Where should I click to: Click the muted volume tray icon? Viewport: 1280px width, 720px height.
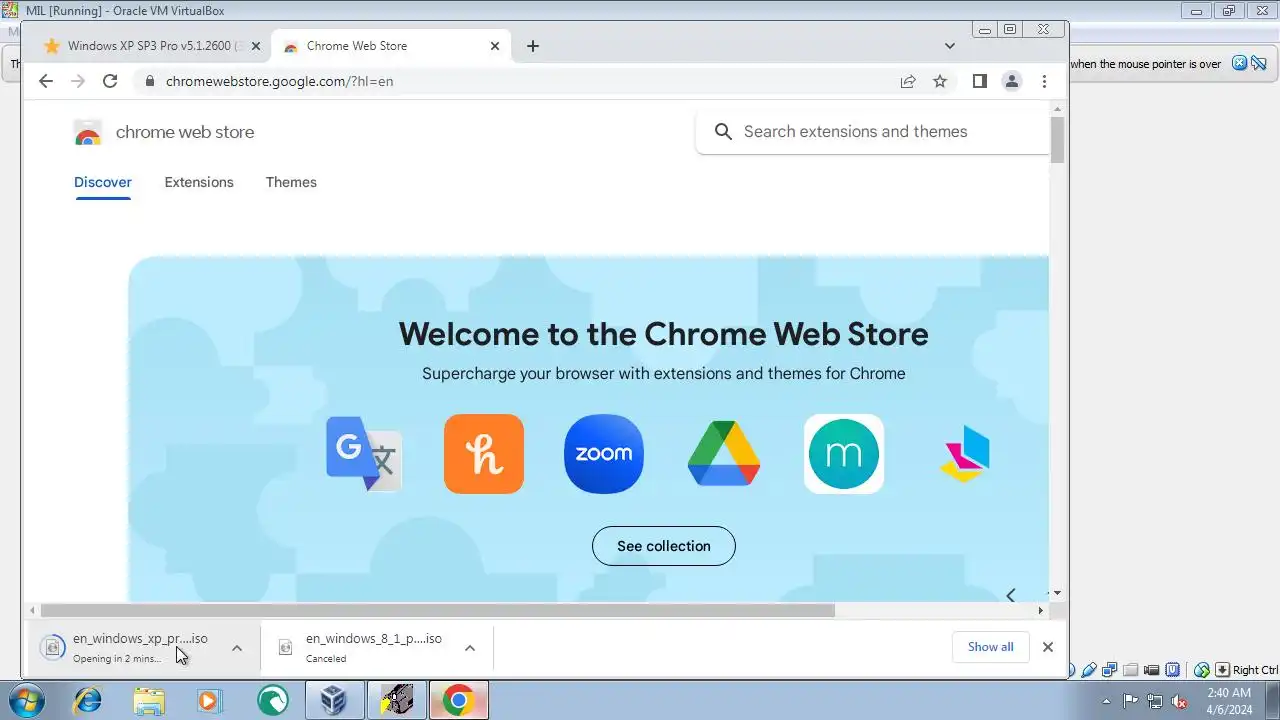tap(1179, 701)
